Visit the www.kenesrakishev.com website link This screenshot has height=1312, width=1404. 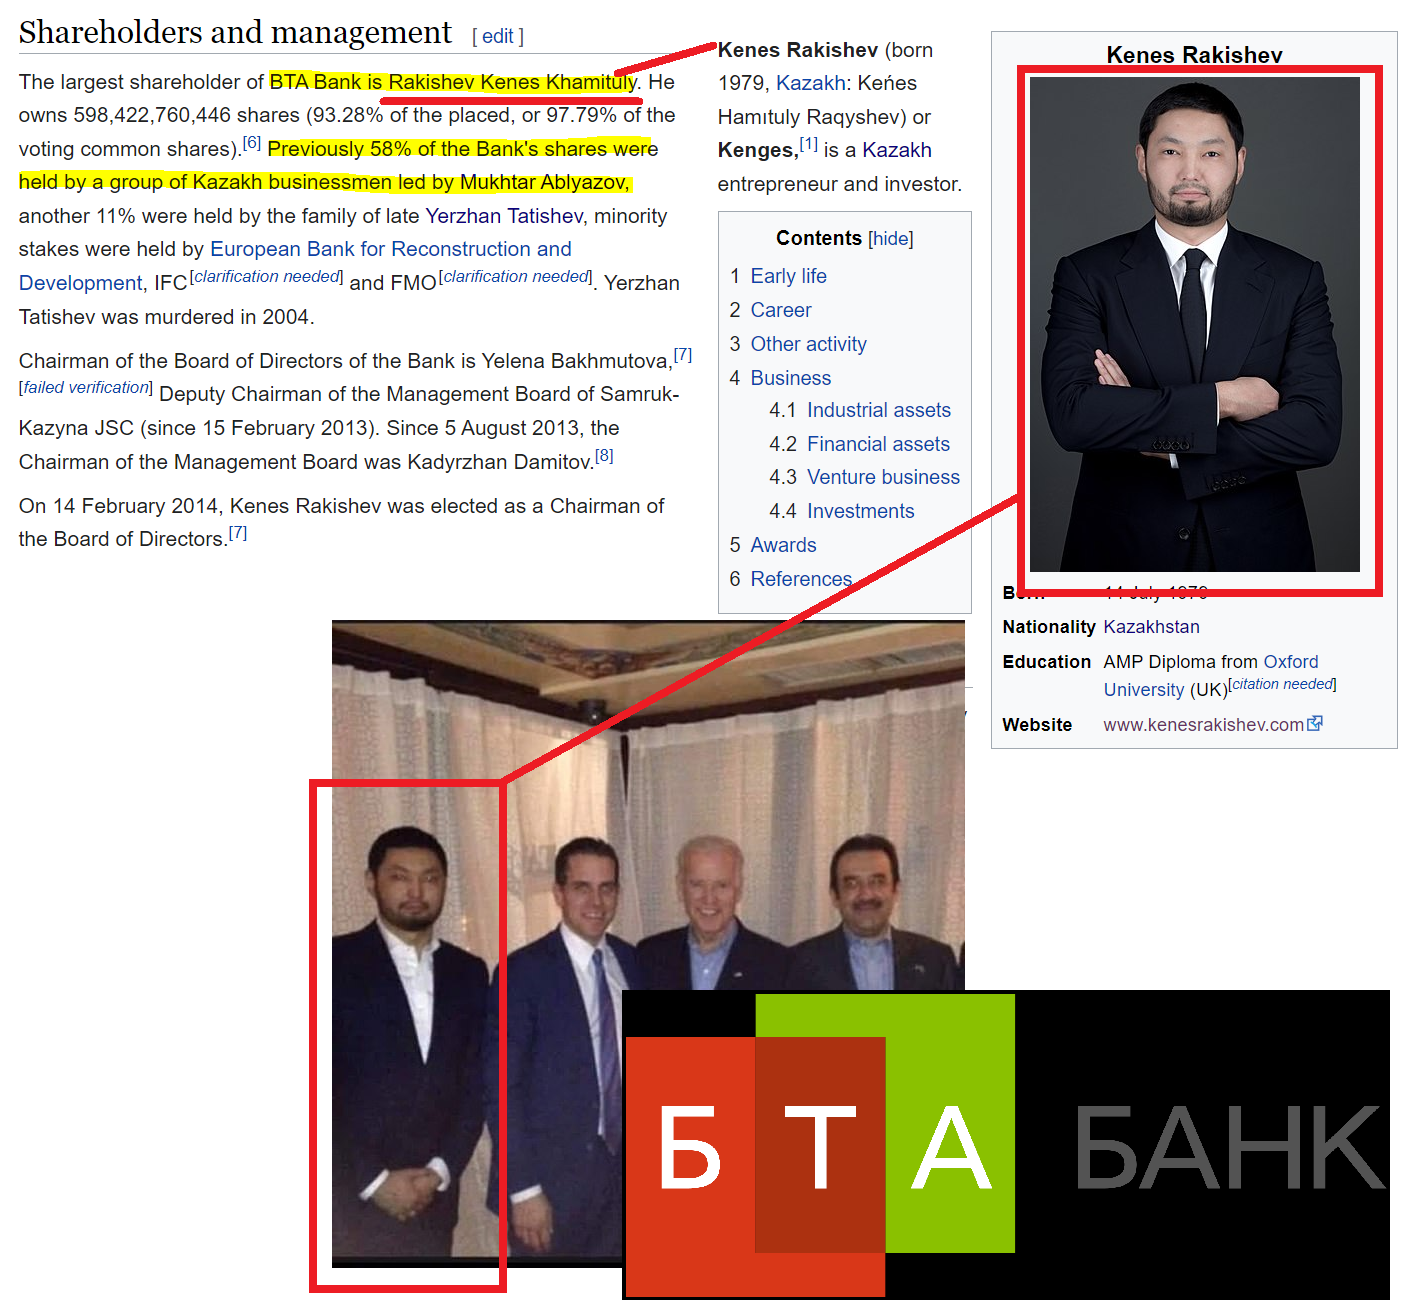coord(1203,725)
